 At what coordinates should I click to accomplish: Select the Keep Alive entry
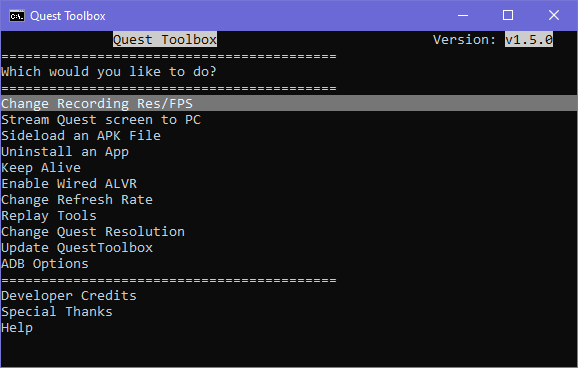(x=41, y=167)
